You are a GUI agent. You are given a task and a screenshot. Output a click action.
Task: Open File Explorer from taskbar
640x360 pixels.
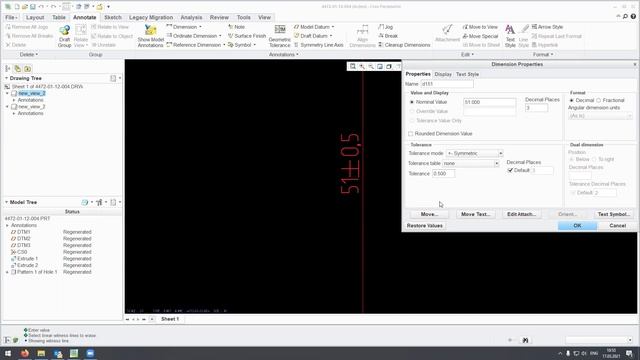pos(41,353)
